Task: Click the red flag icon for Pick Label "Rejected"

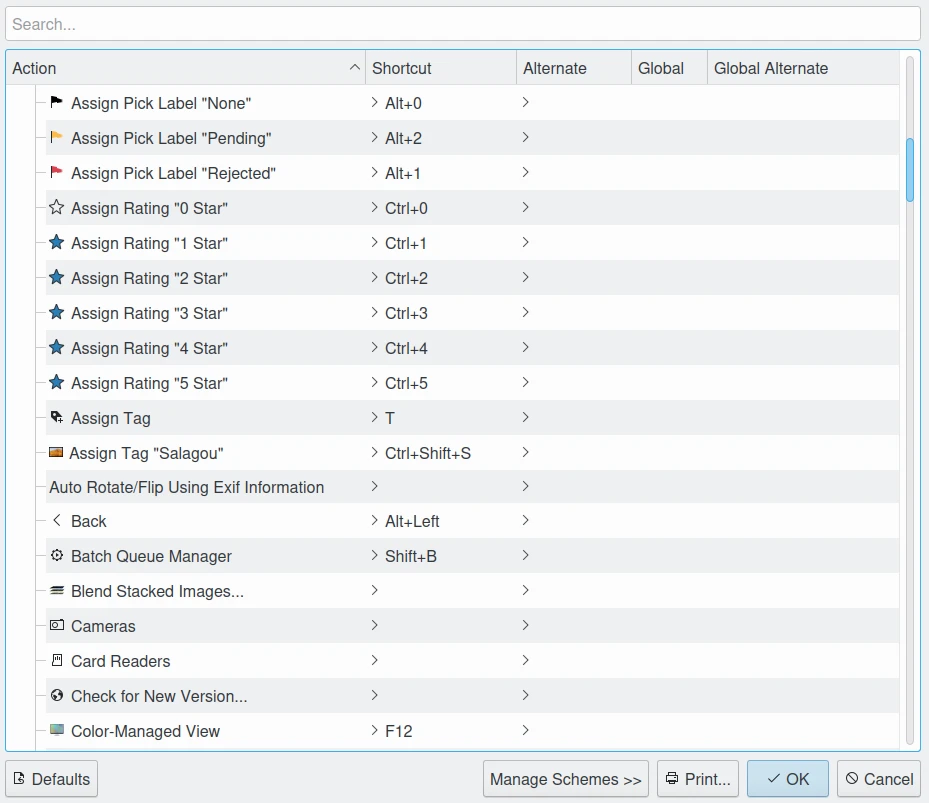Action: pos(56,172)
